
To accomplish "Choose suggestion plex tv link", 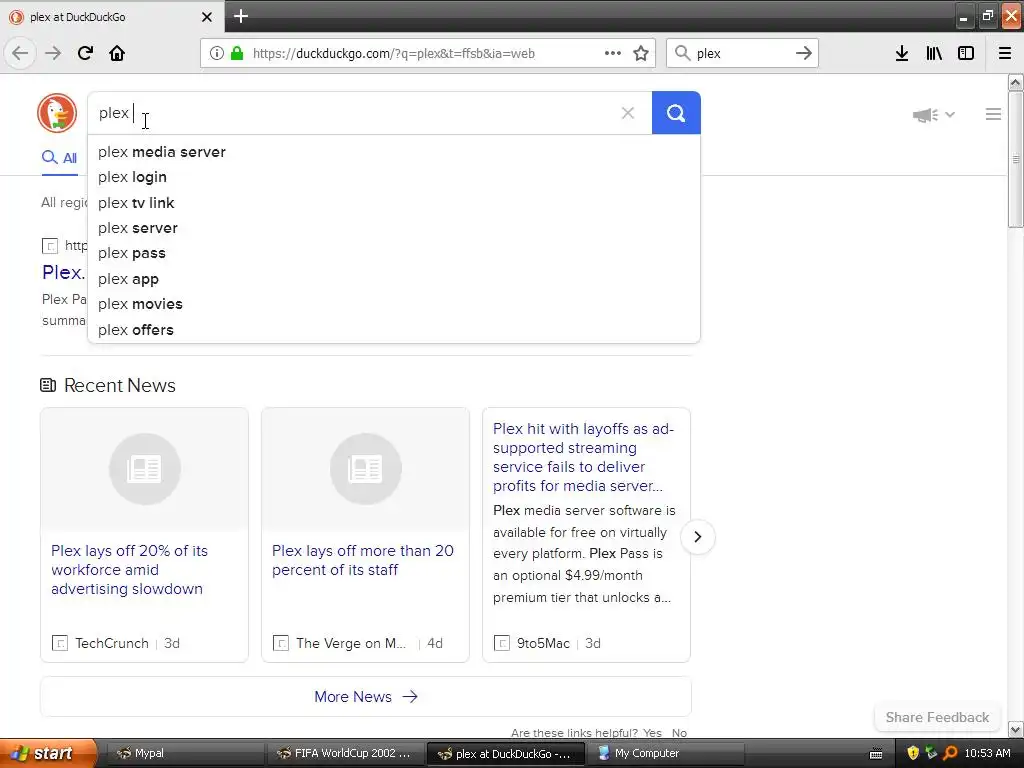I will tap(394, 202).
